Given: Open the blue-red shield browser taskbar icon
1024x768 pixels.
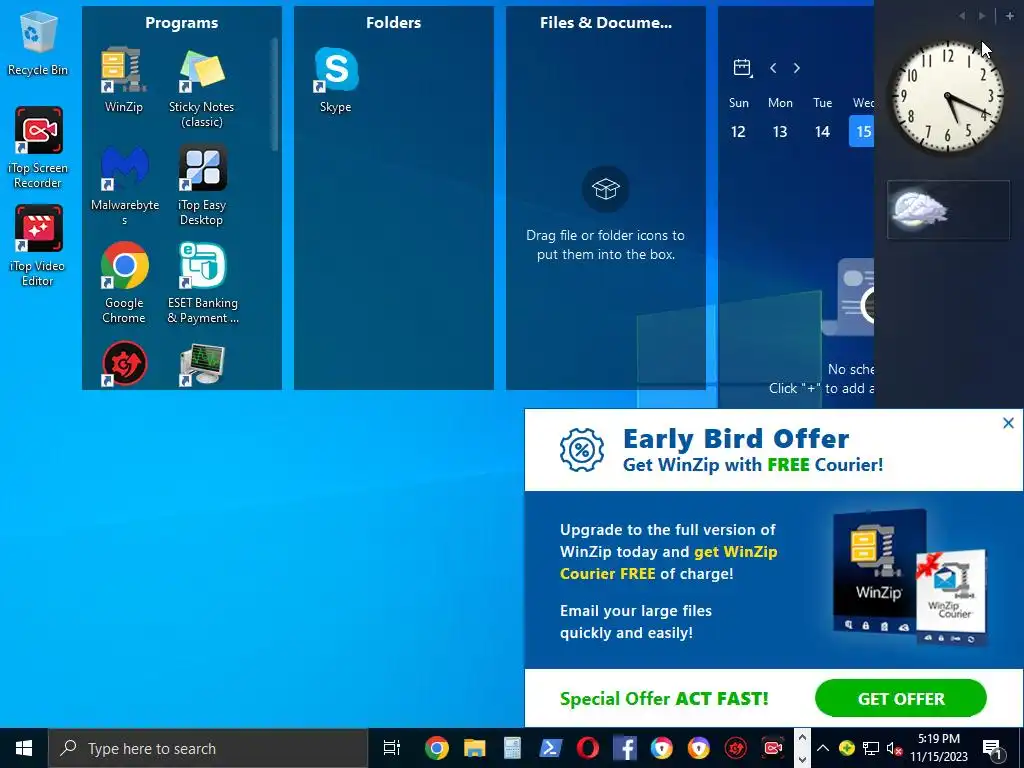Looking at the screenshot, I should (x=662, y=748).
